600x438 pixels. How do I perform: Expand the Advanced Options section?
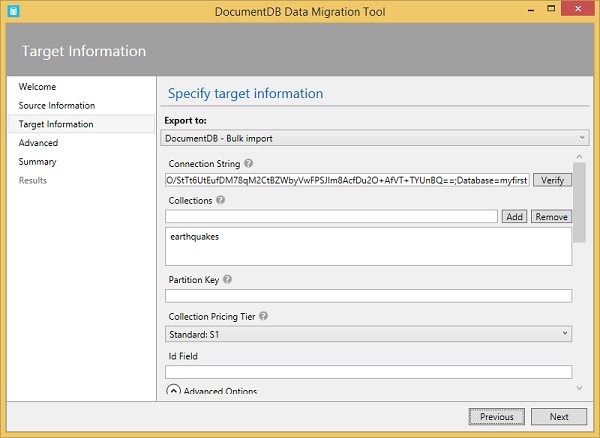point(174,391)
